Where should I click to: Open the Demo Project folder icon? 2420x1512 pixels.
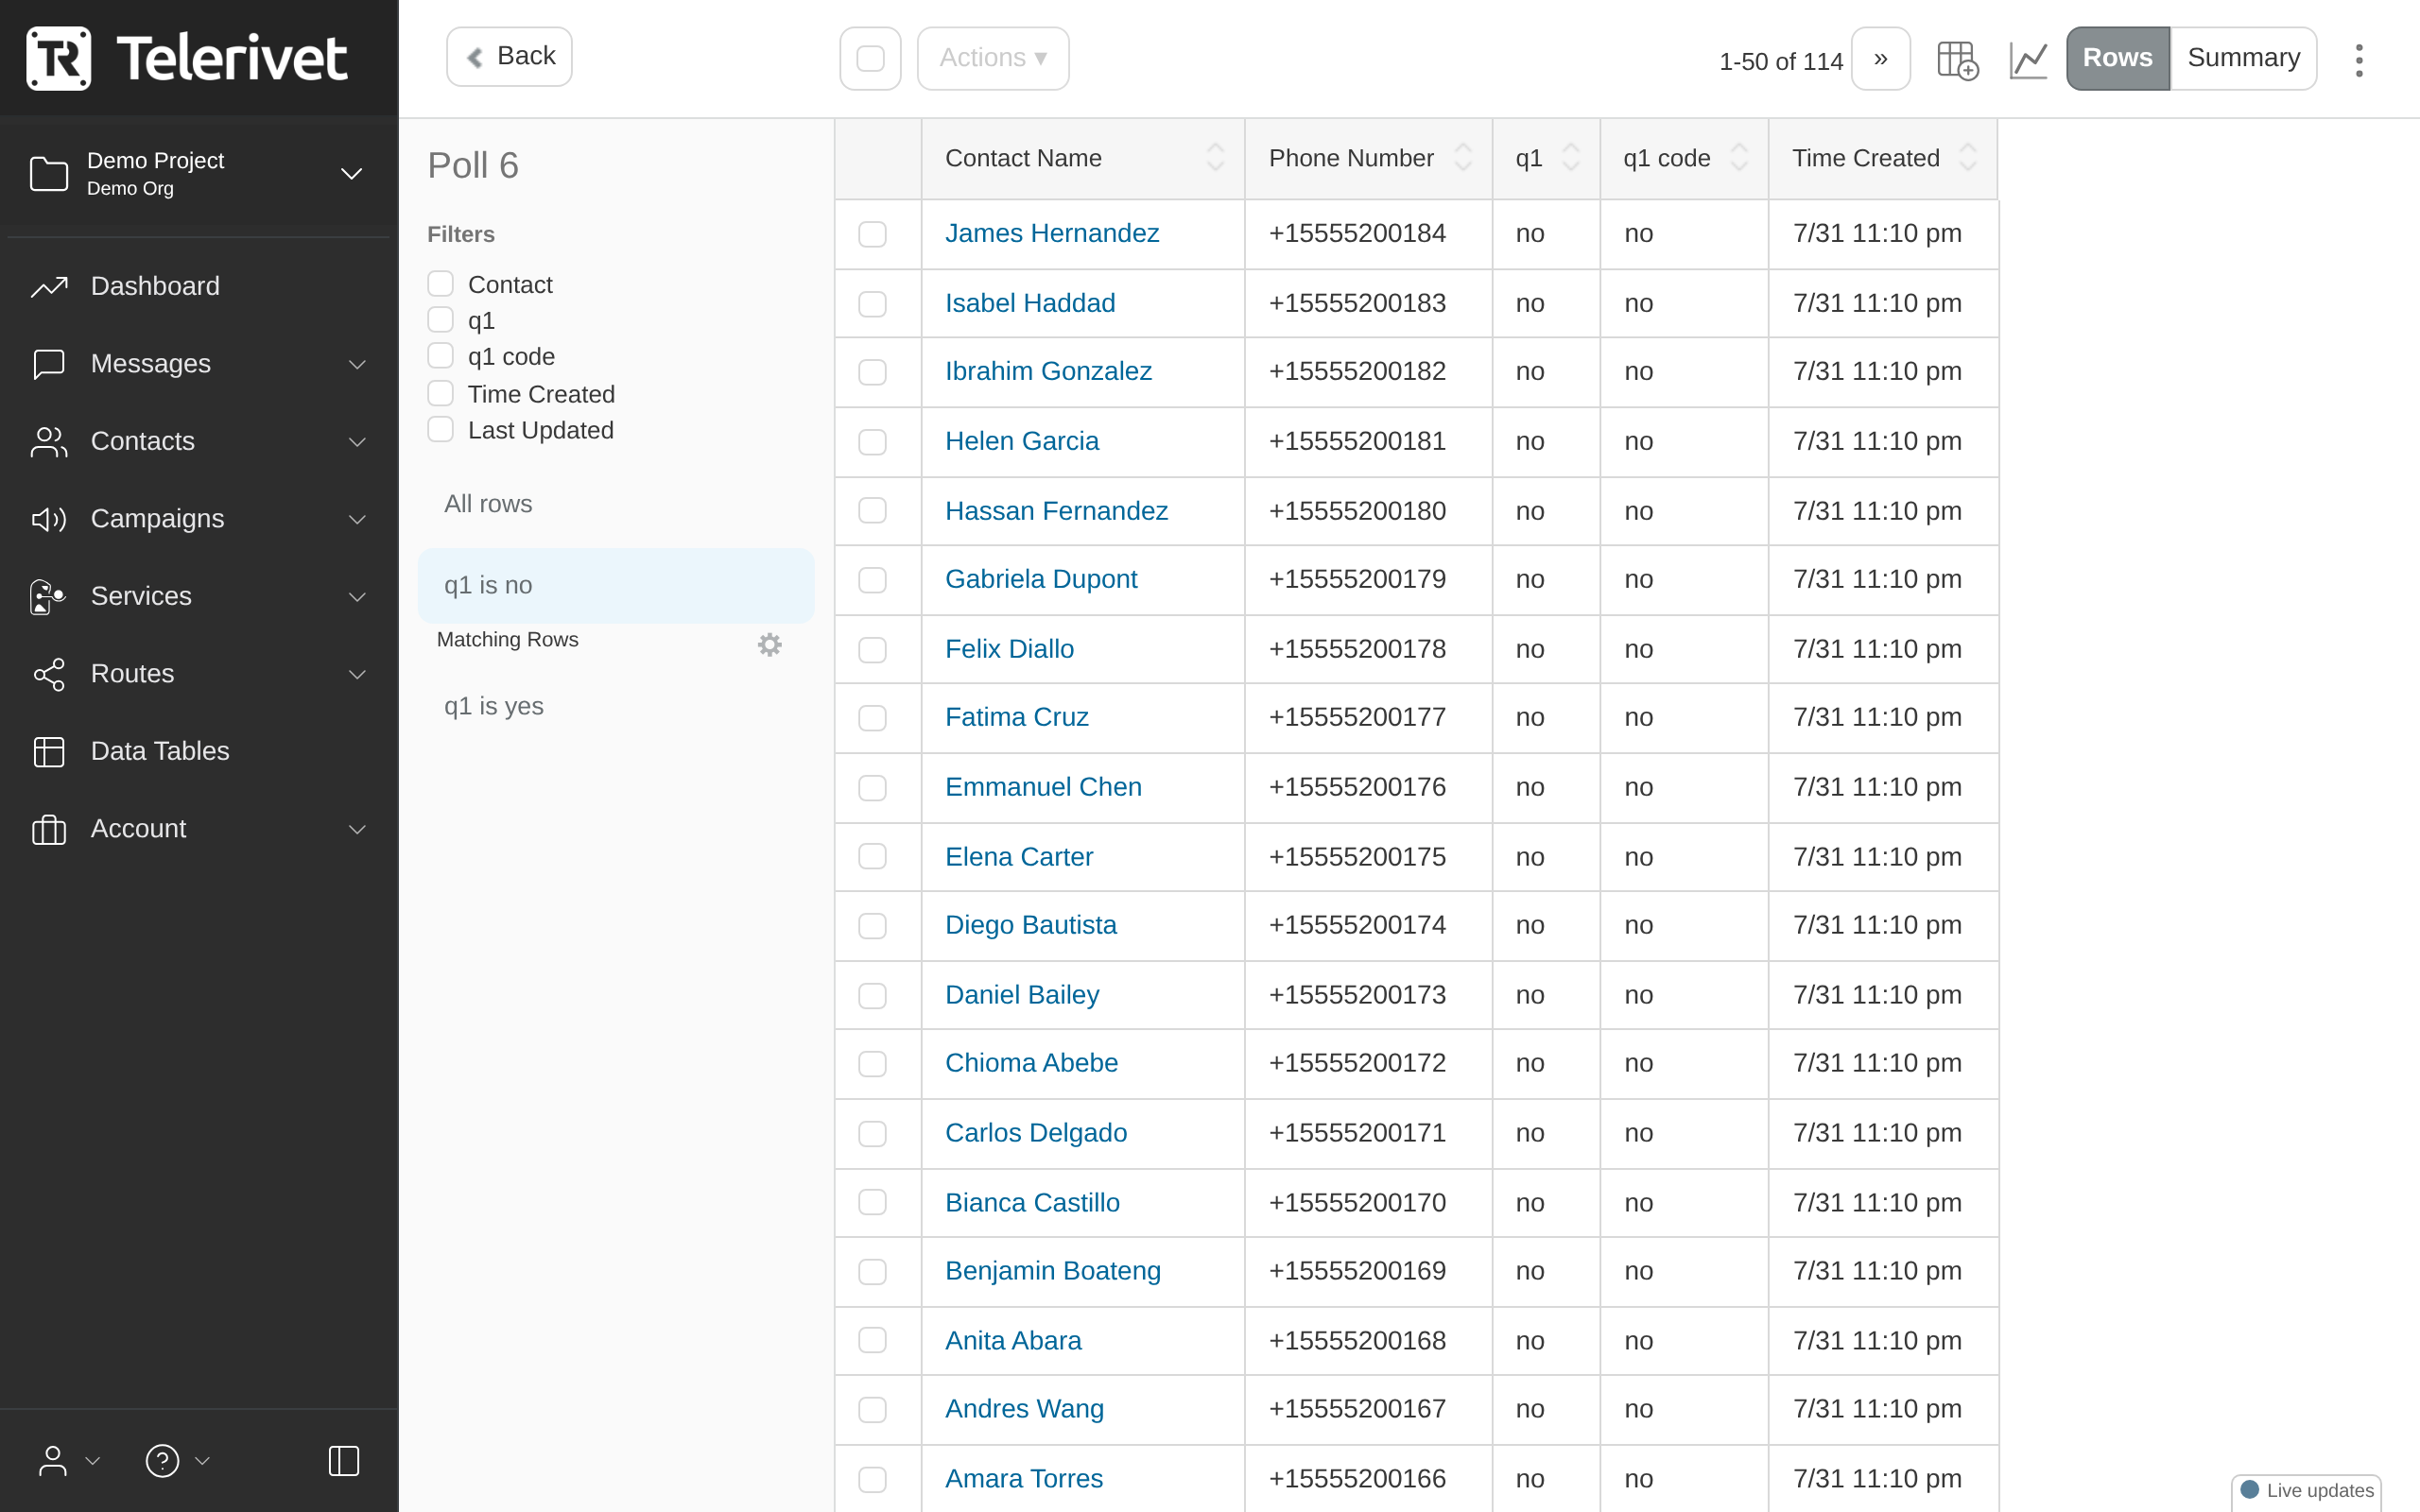pyautogui.click(x=49, y=174)
